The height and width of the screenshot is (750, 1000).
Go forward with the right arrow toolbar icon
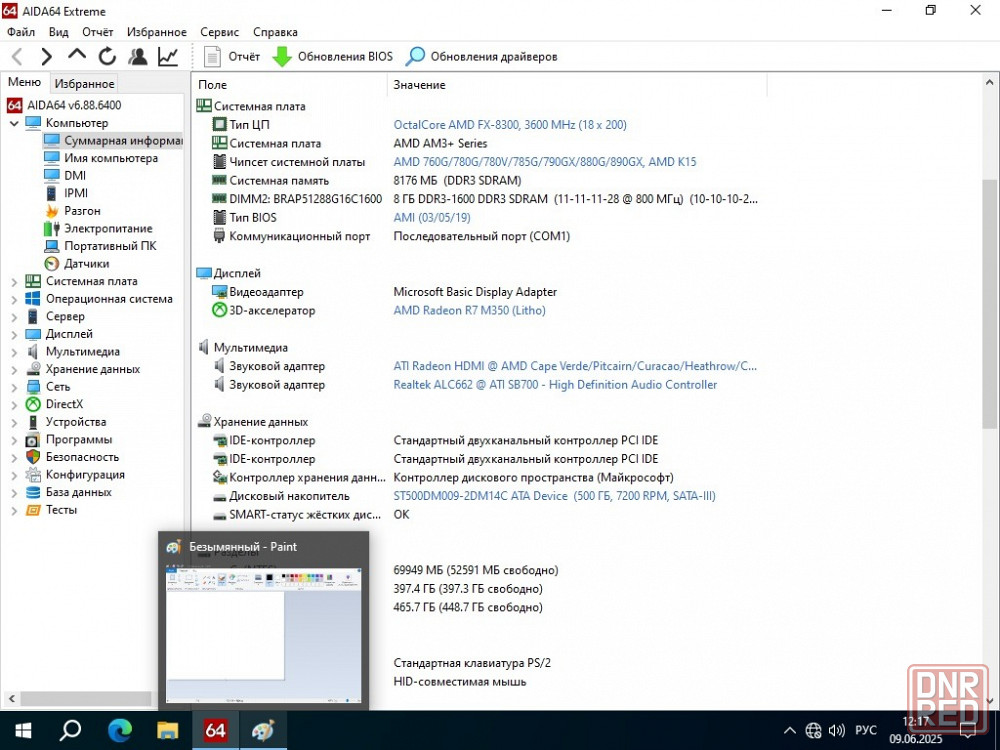tap(47, 57)
